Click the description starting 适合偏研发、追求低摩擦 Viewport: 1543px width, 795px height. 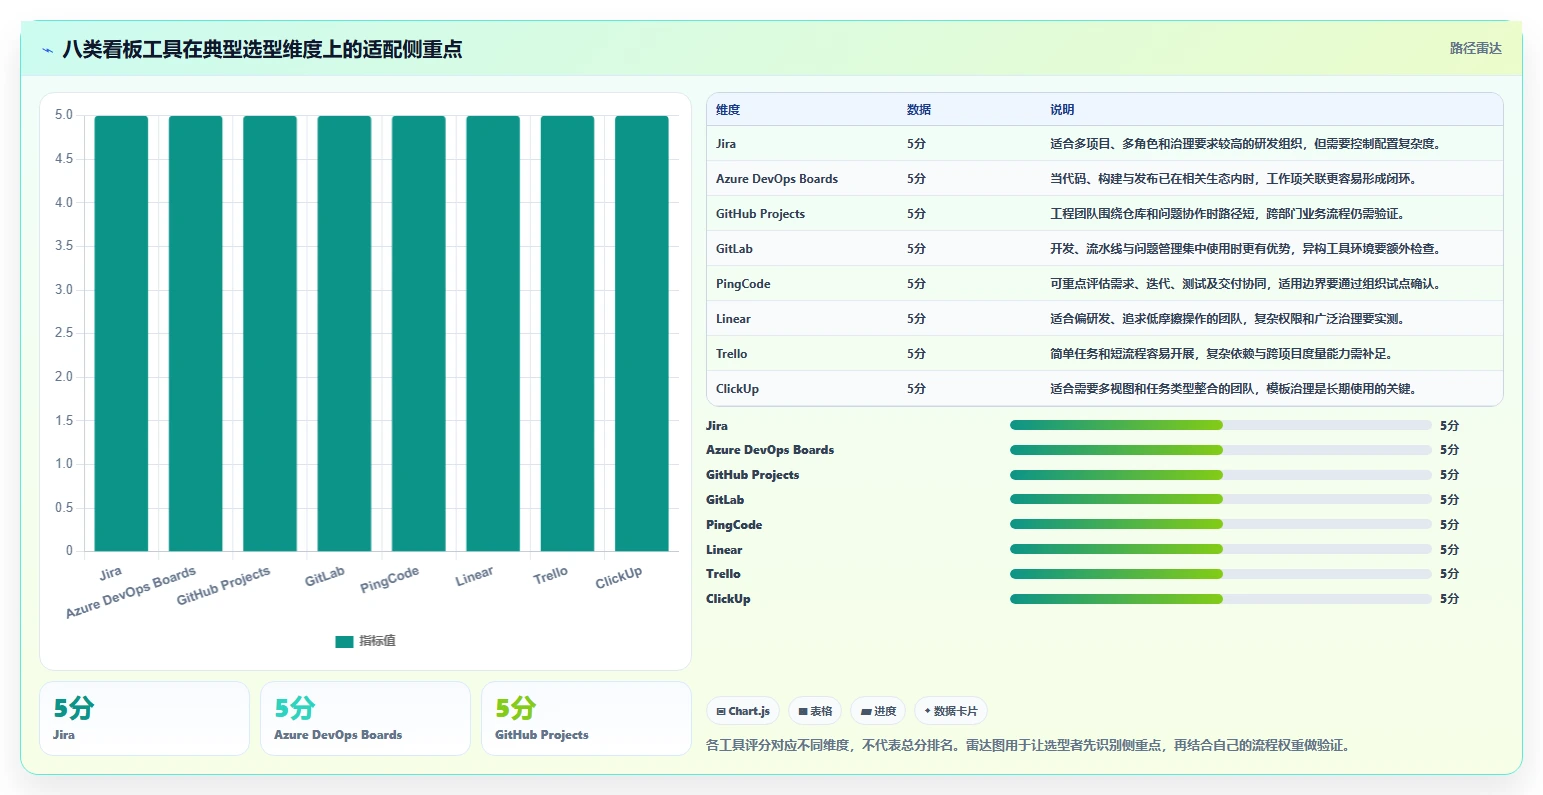tap(1228, 319)
